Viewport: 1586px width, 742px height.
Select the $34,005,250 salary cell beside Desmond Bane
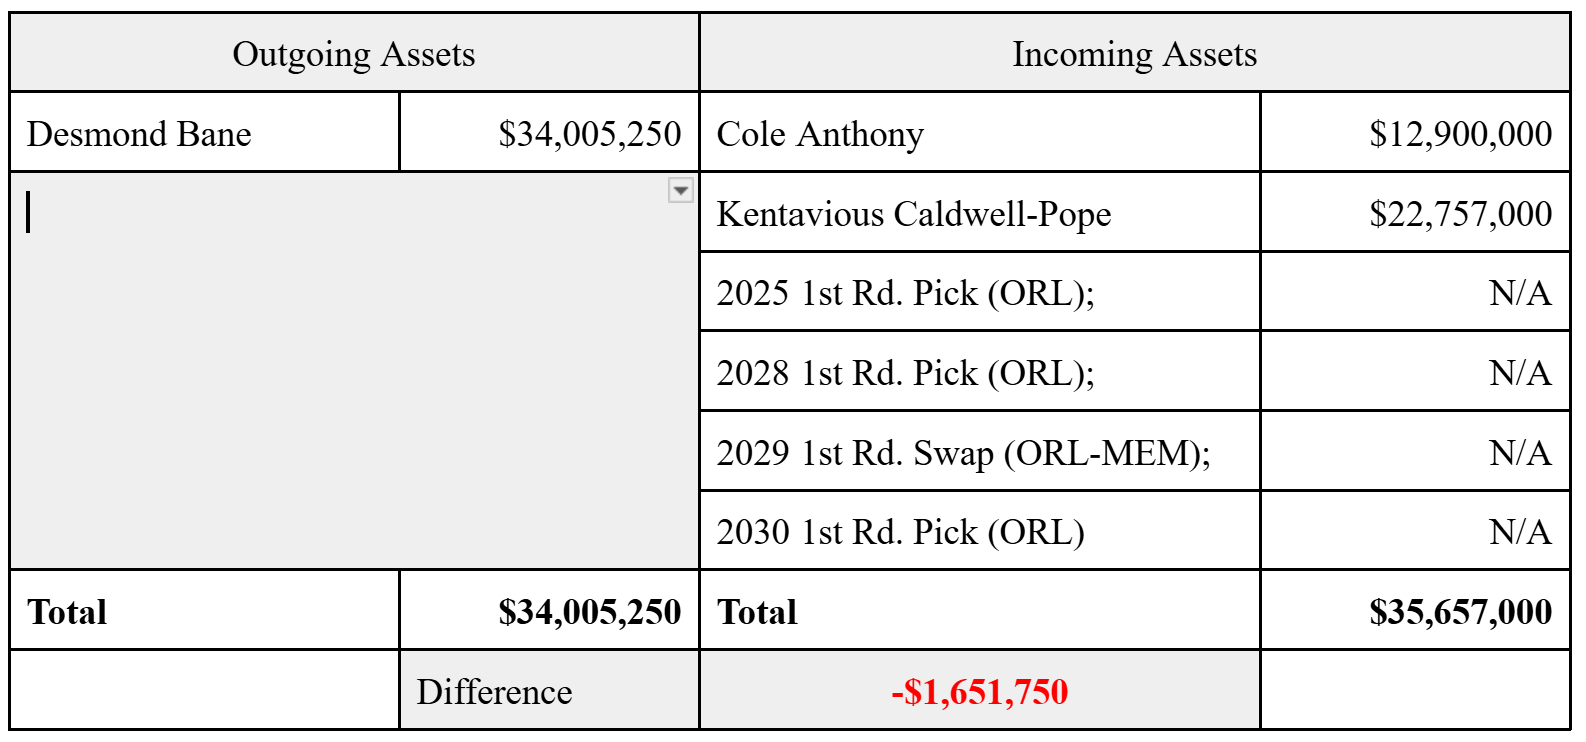tap(549, 132)
